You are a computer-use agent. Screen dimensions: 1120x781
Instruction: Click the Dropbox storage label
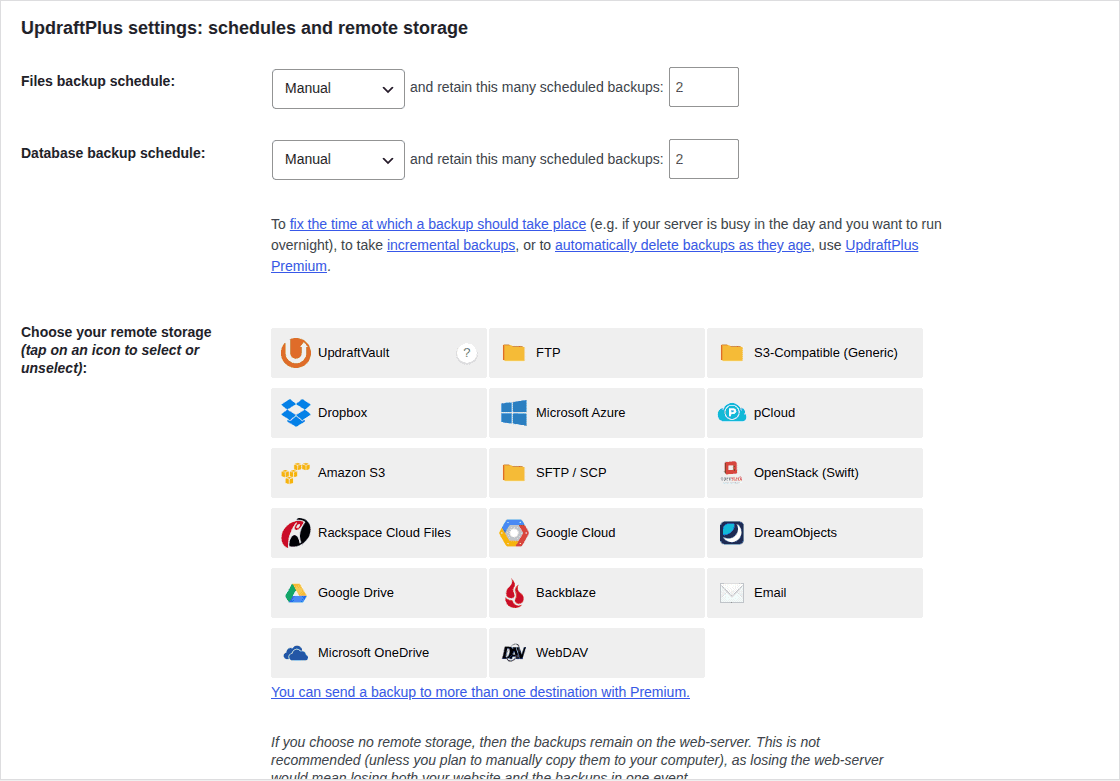coord(342,412)
